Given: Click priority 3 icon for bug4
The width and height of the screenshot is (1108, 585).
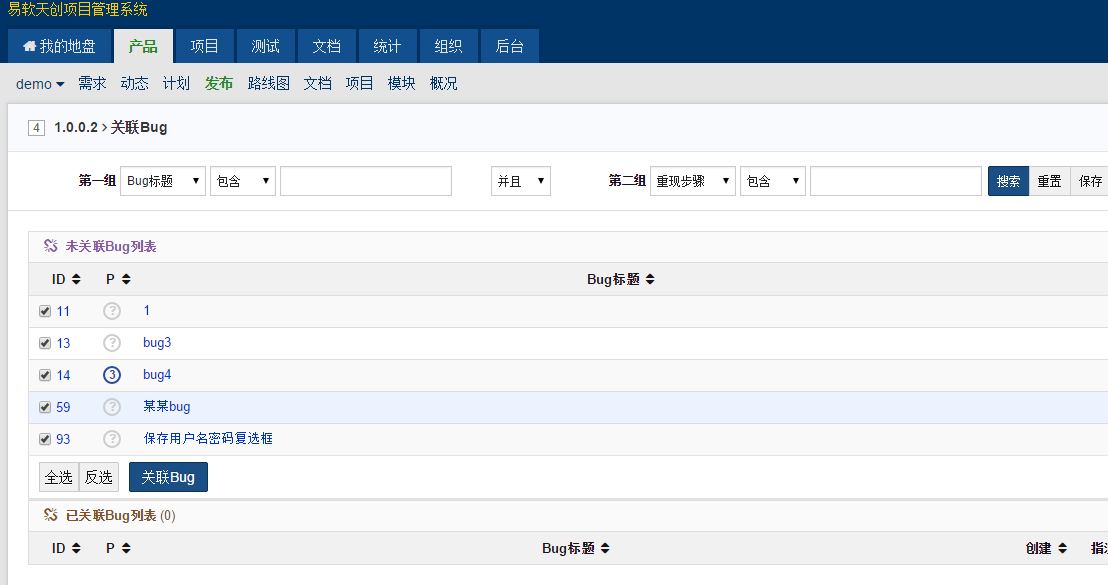Looking at the screenshot, I should [x=112, y=375].
